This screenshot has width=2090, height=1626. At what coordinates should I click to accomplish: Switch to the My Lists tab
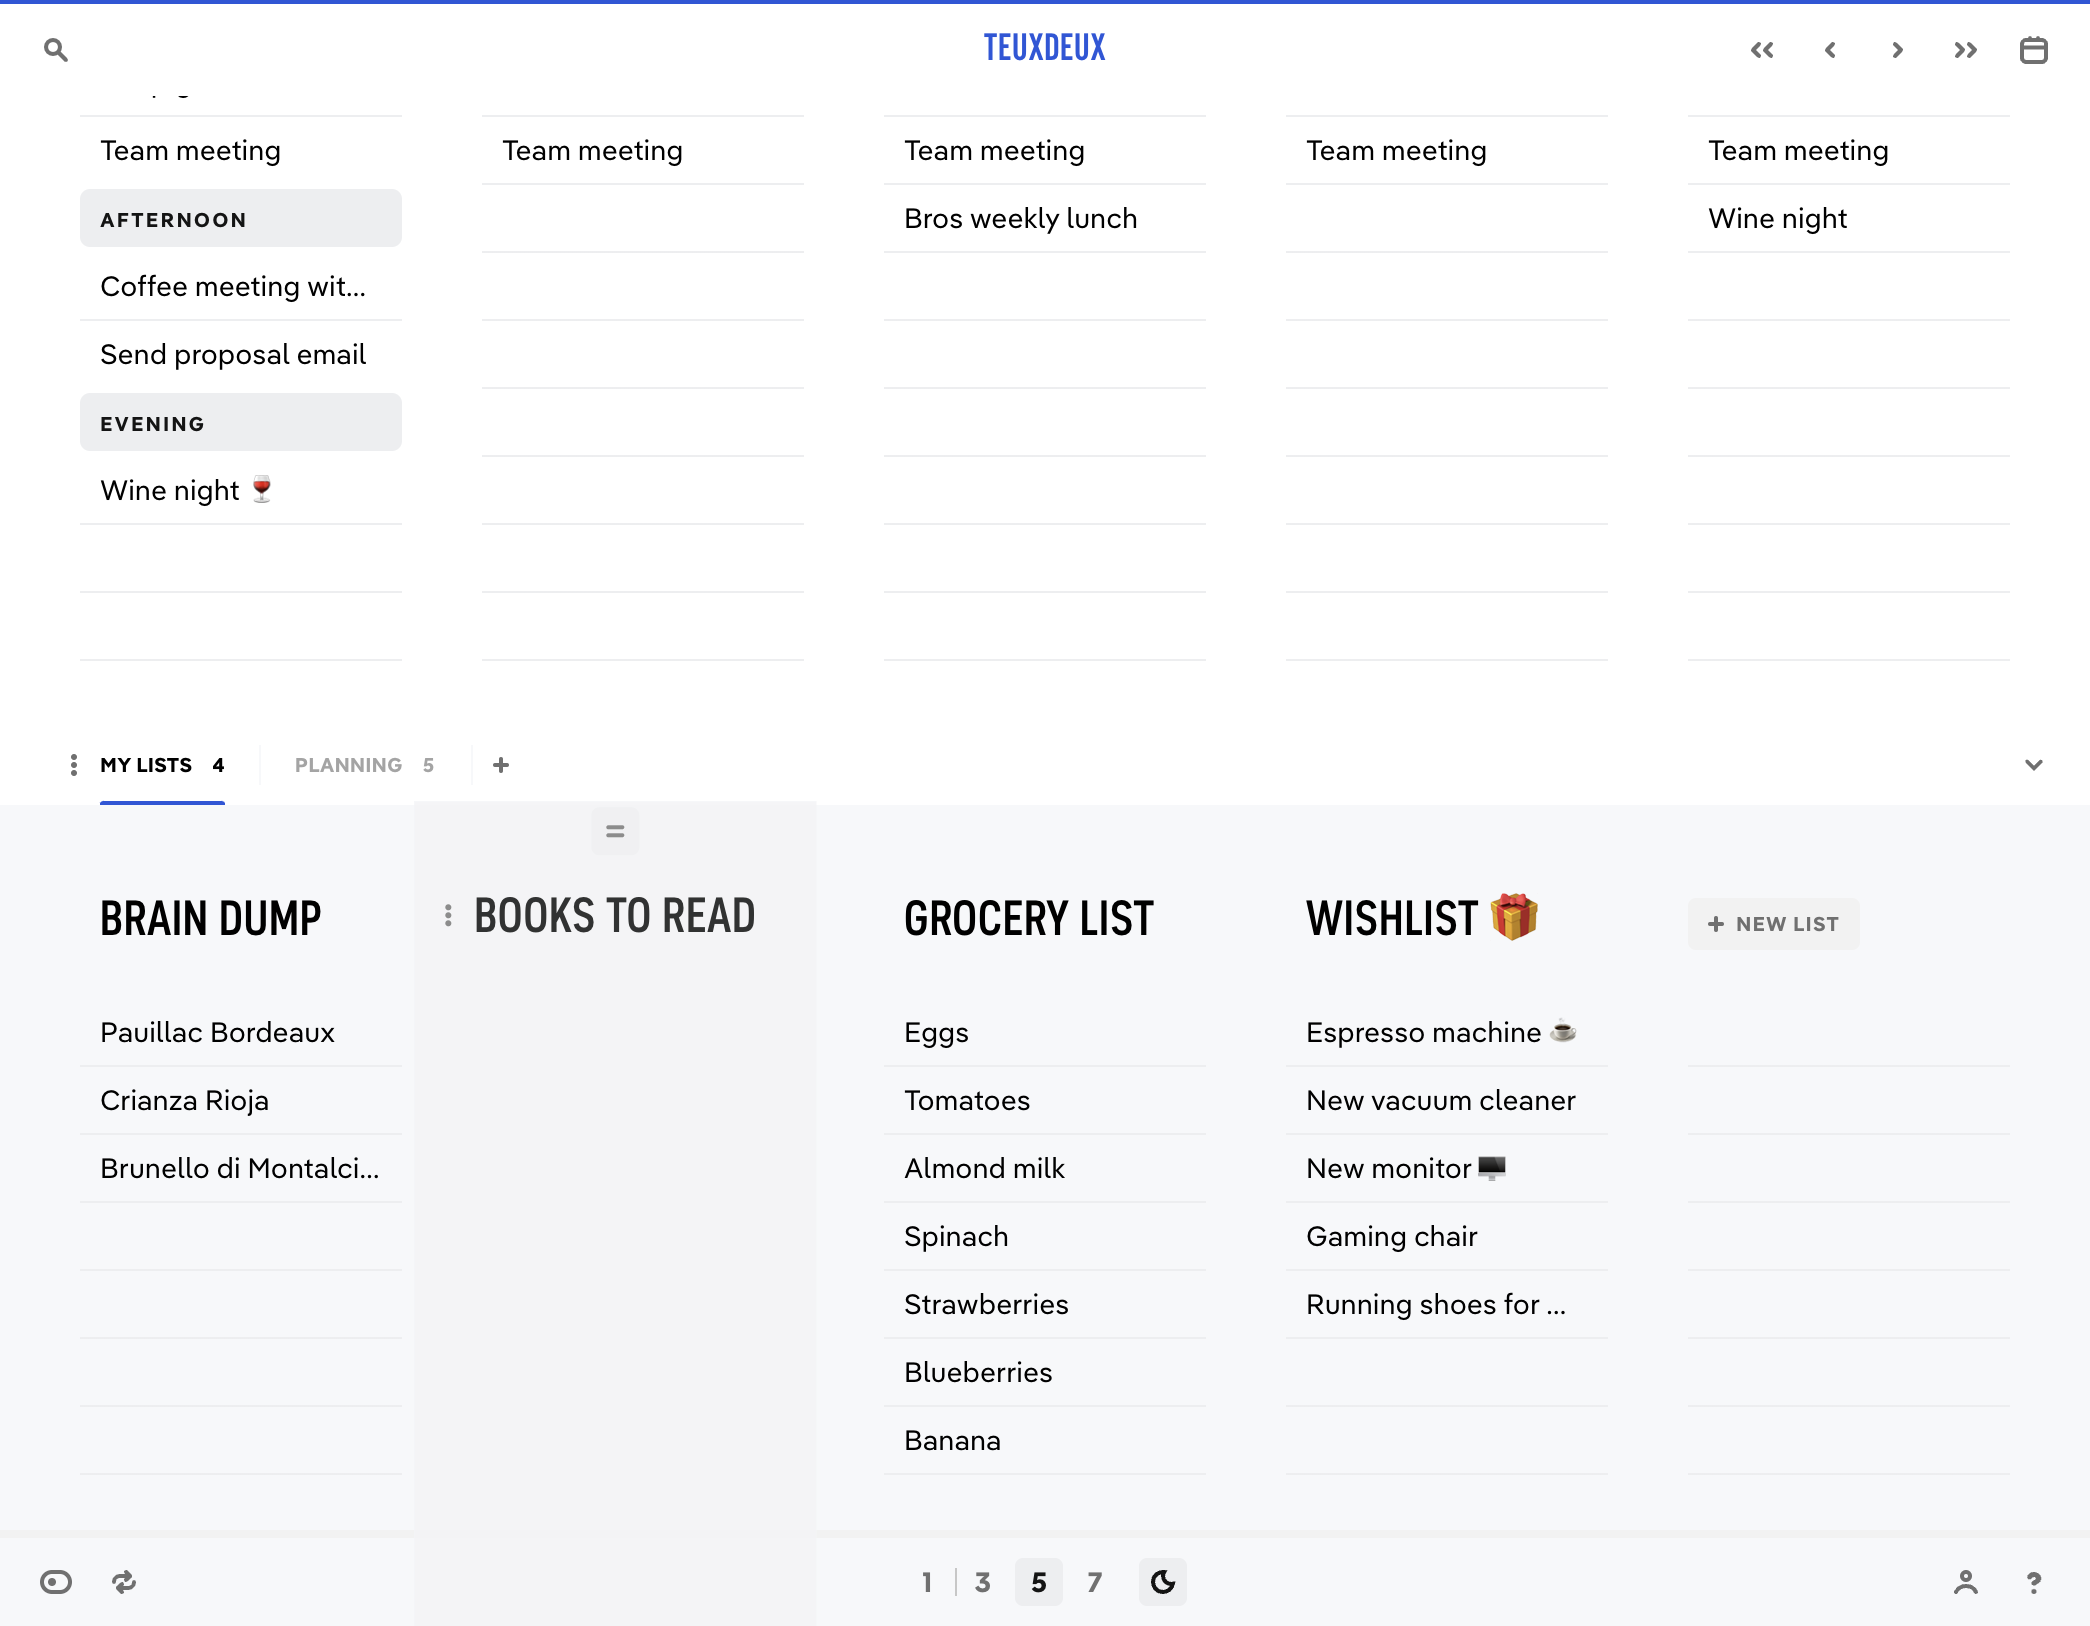point(162,765)
